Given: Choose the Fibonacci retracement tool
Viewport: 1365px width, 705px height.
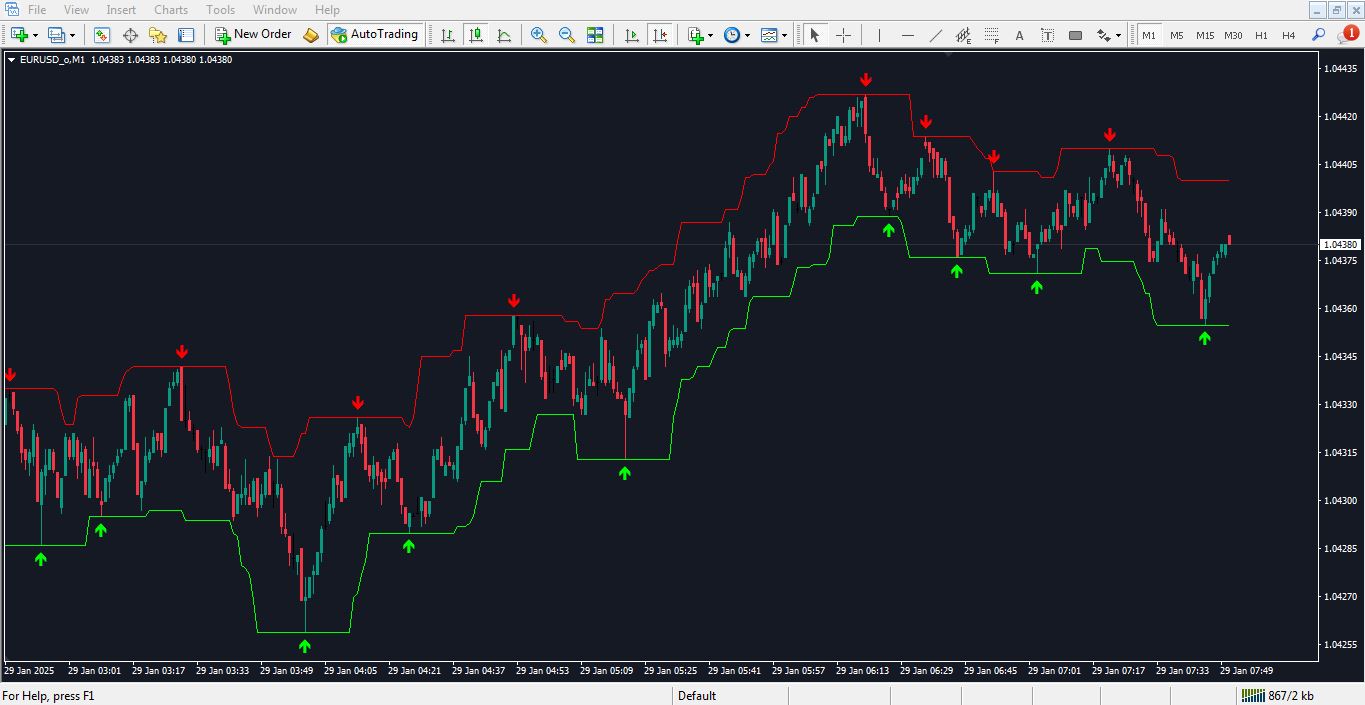Looking at the screenshot, I should pos(991,35).
